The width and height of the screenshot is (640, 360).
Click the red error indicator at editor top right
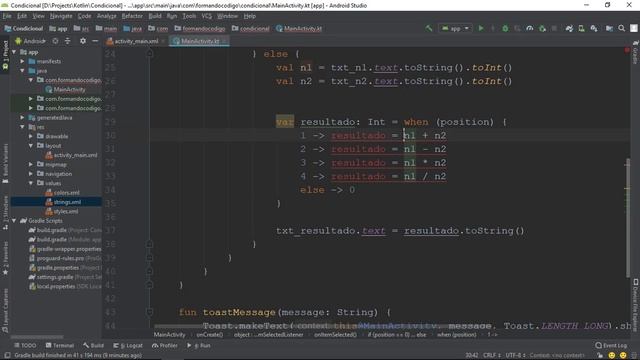coord(627,50)
